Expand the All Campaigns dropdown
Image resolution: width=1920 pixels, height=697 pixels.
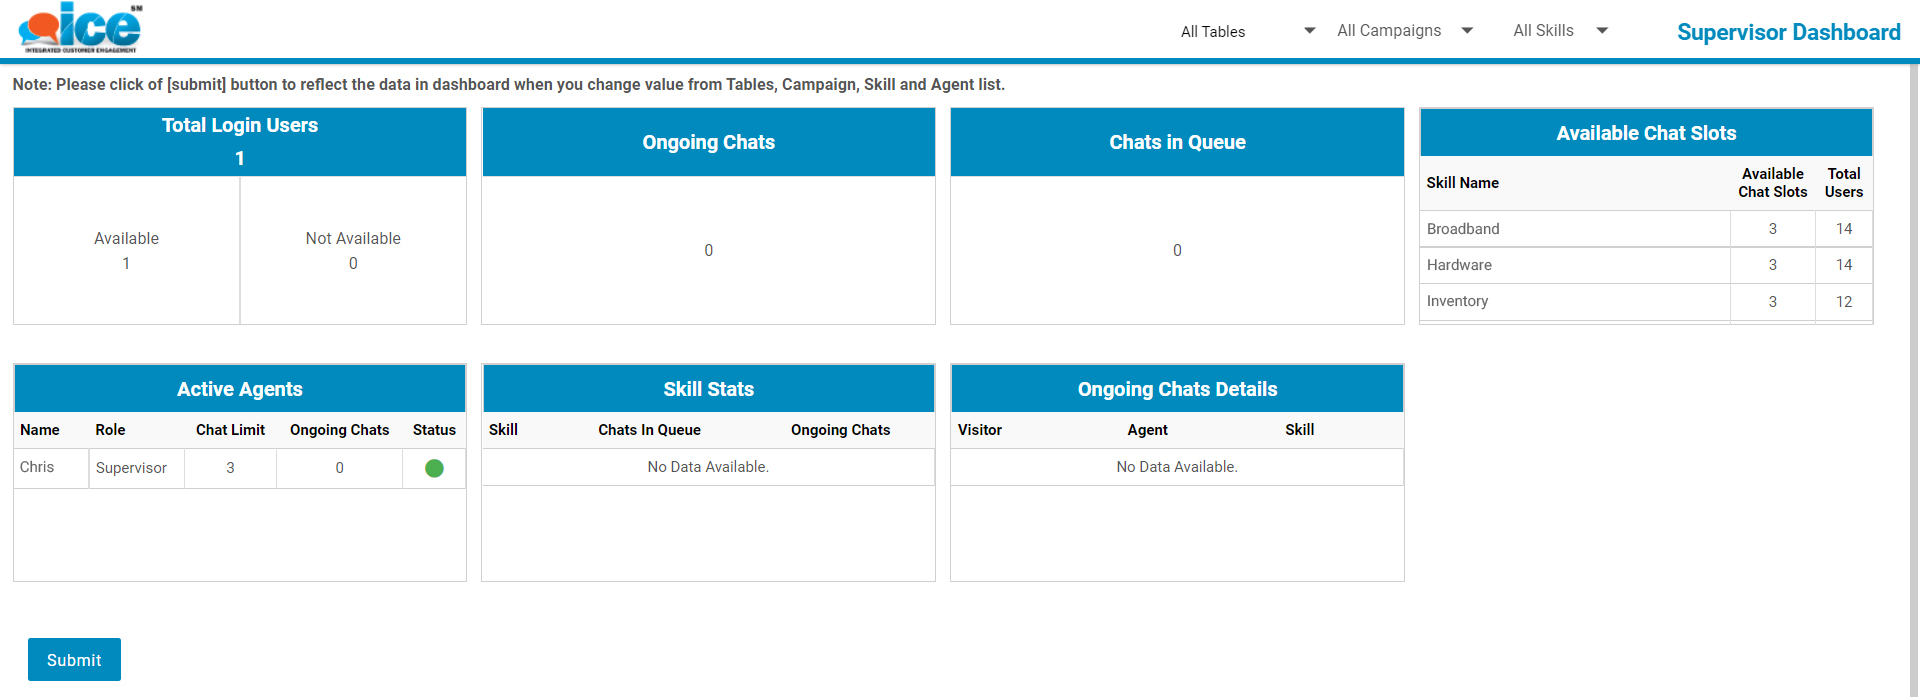(1404, 31)
